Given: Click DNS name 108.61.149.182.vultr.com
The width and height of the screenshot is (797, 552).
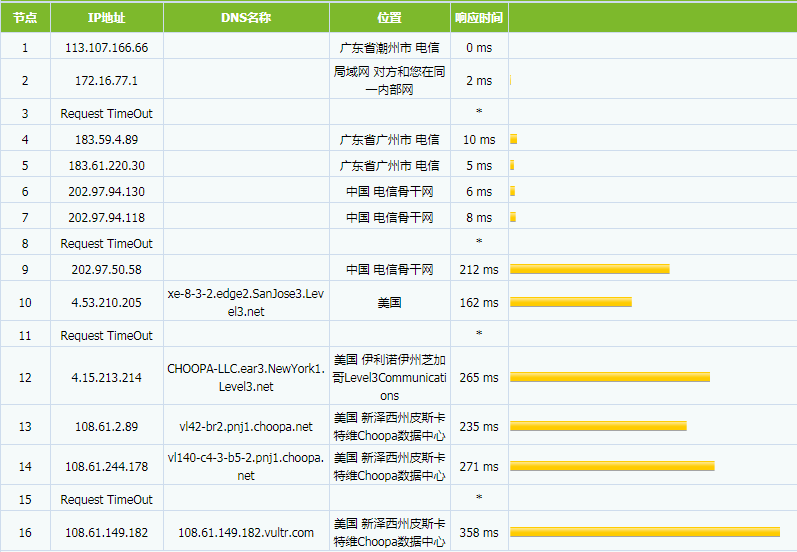Looking at the screenshot, I should pyautogui.click(x=246, y=533).
